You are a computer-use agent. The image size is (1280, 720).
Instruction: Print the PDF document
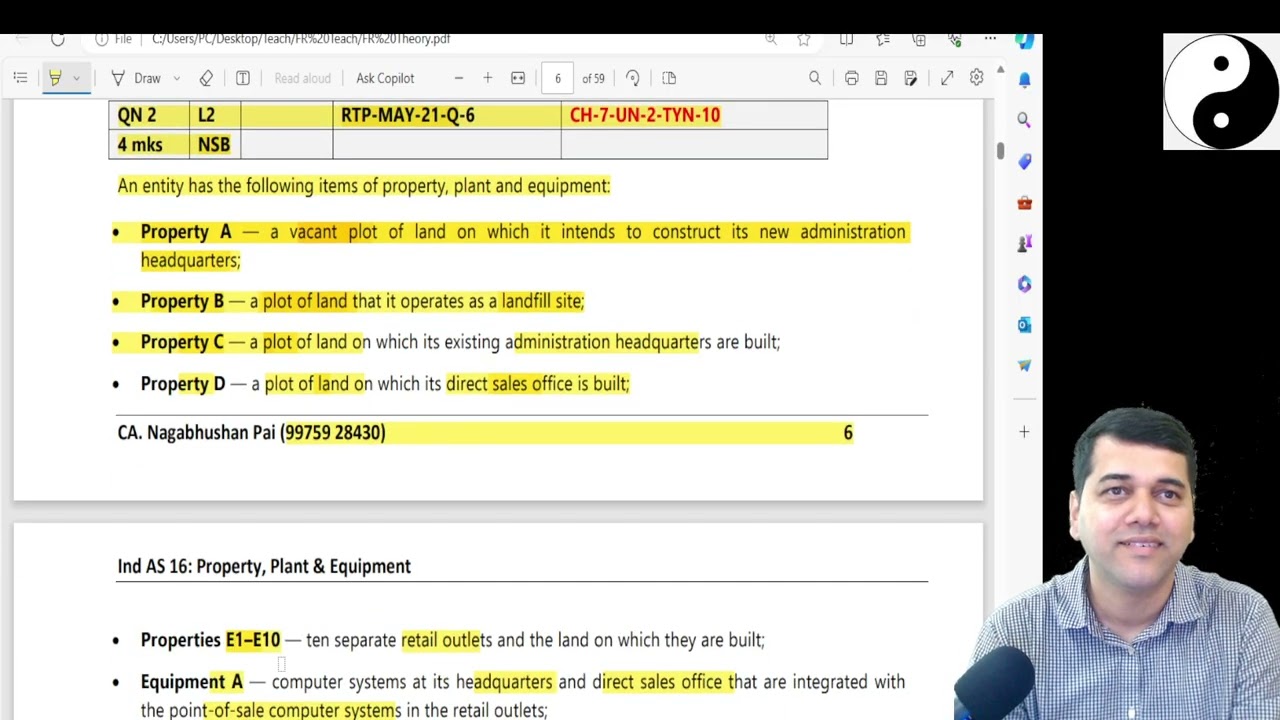tap(851, 78)
